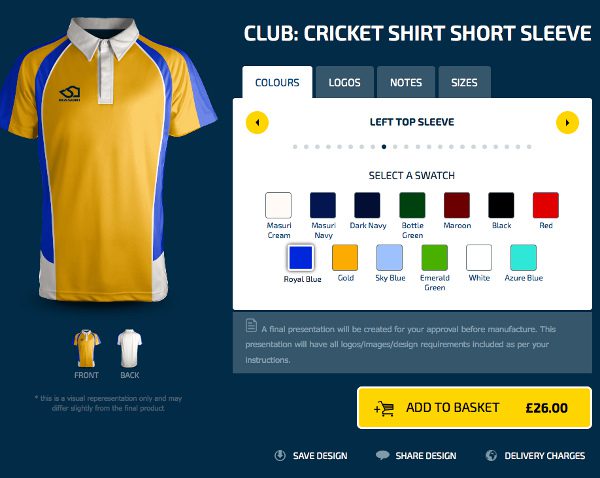Open the Sizes tab
Screen dimensions: 600x478
click(x=464, y=82)
